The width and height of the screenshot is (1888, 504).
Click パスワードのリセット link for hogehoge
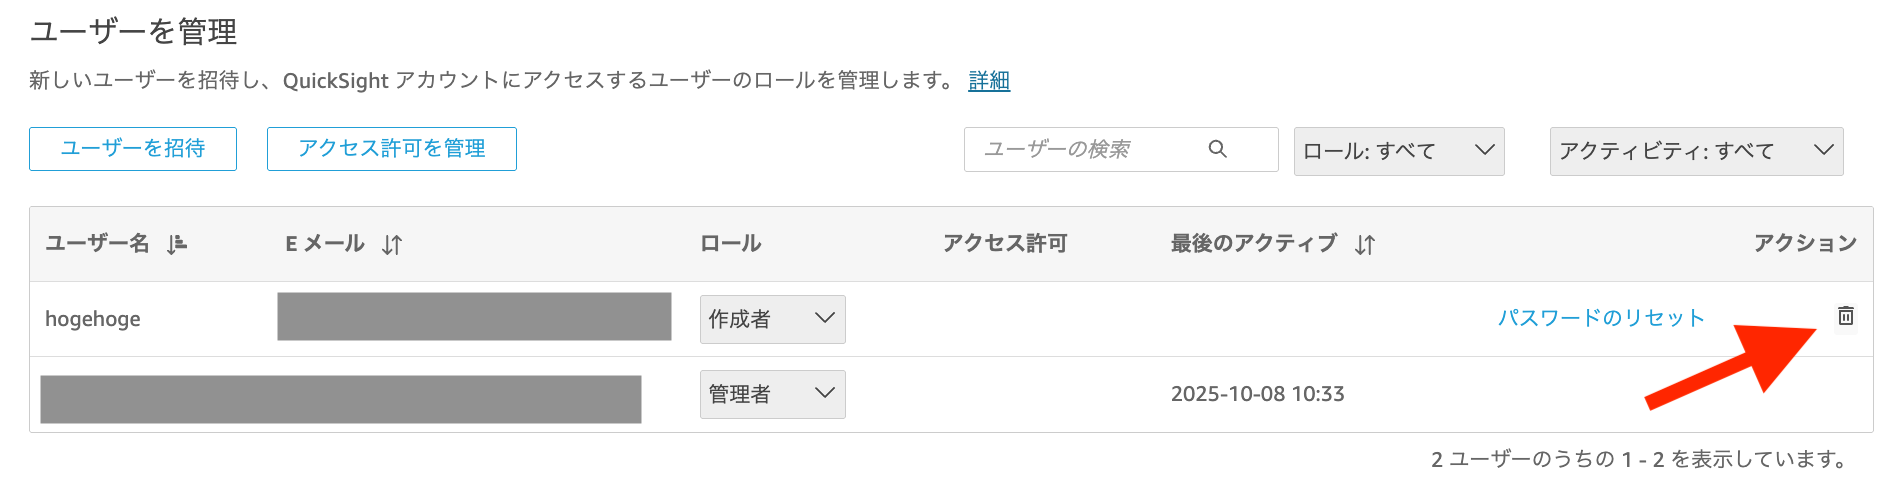point(1600,318)
